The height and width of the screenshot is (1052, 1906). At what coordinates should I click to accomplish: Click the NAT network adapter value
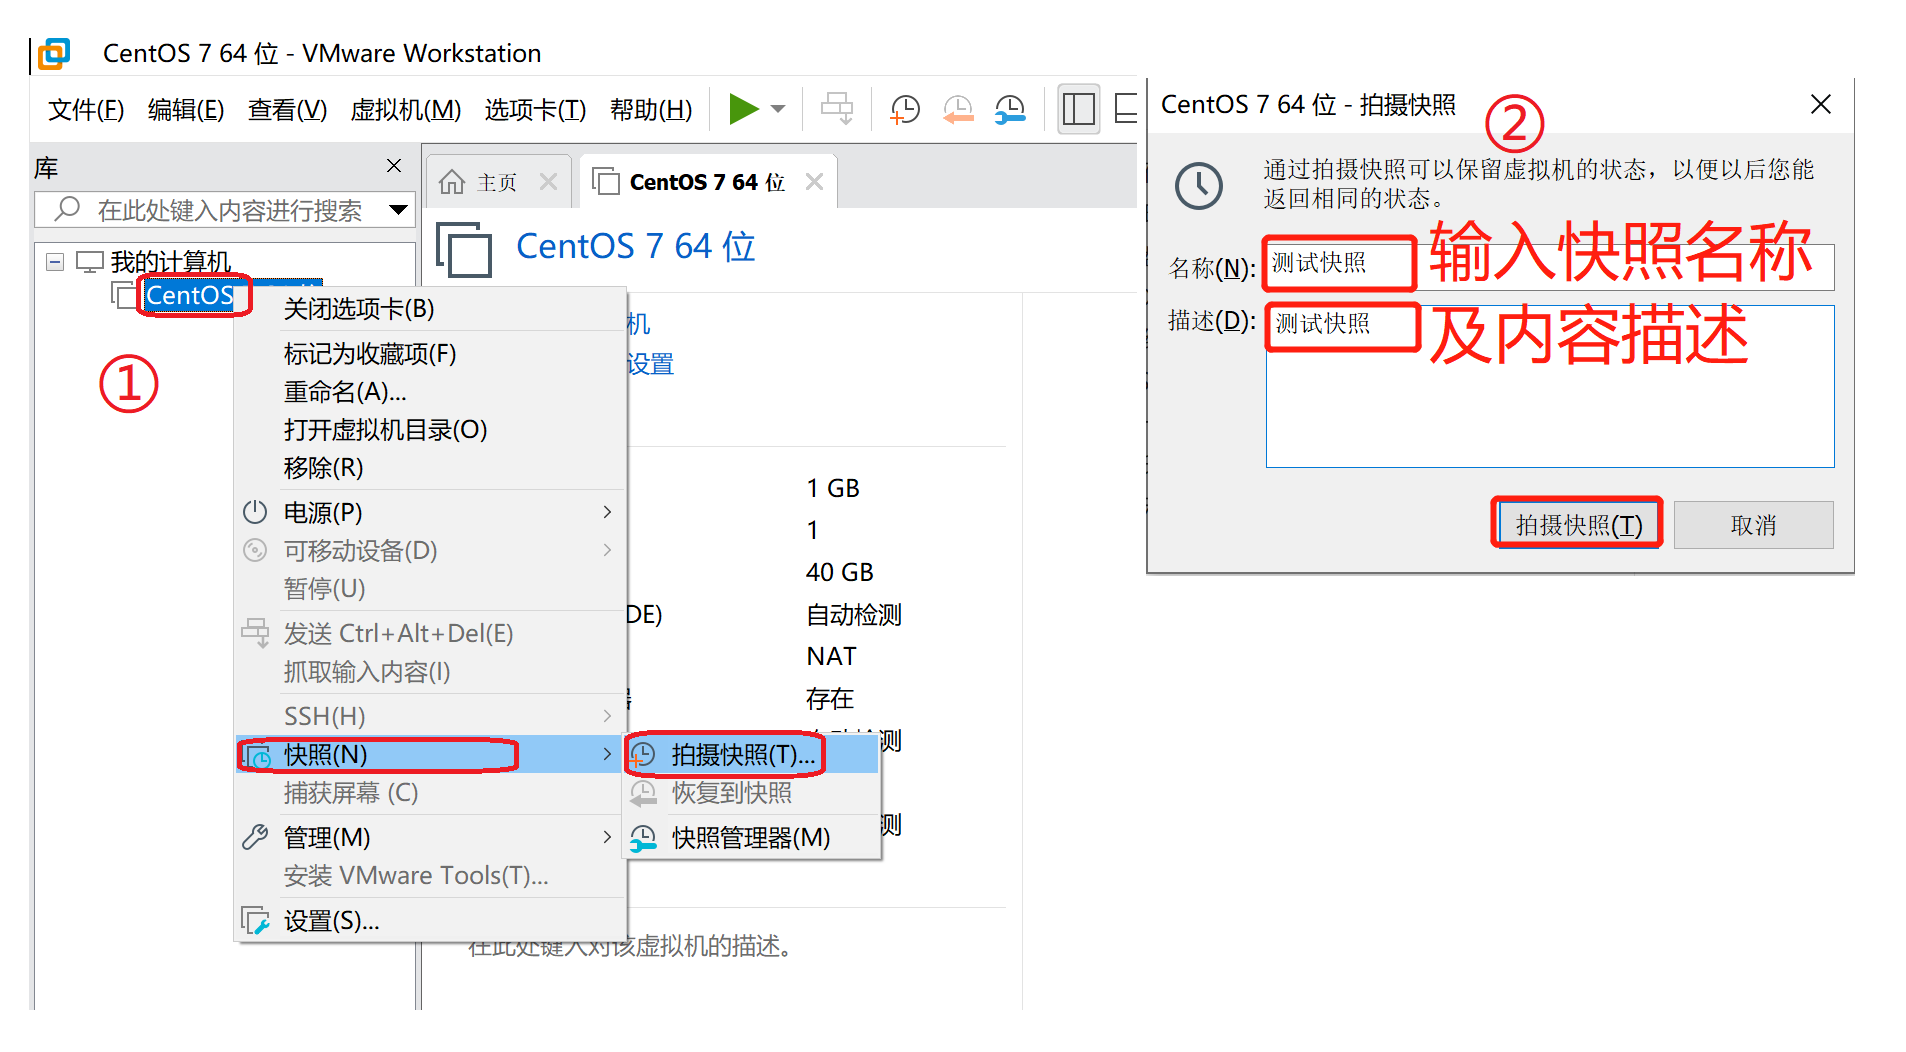tap(832, 656)
